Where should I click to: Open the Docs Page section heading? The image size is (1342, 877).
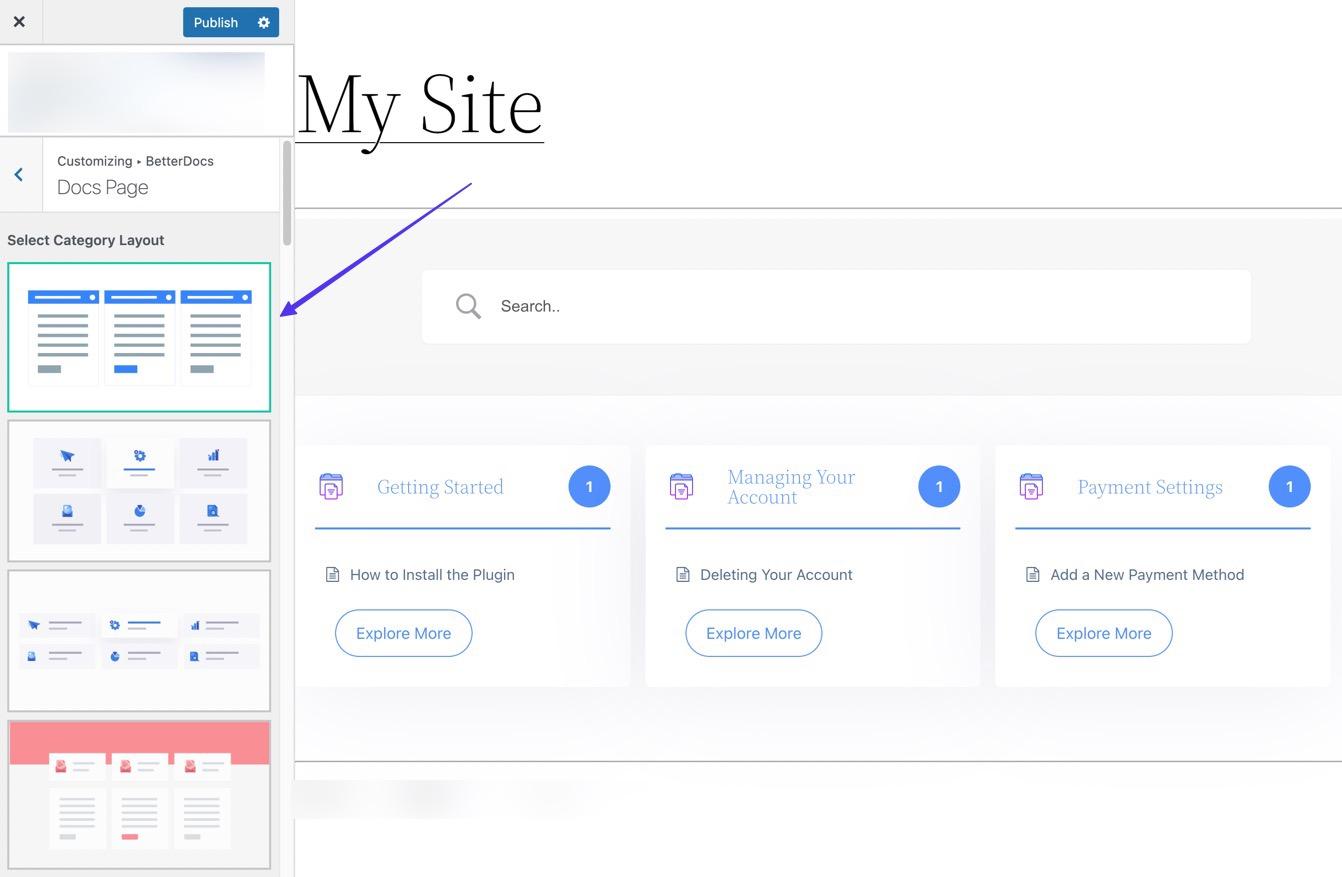pos(102,185)
